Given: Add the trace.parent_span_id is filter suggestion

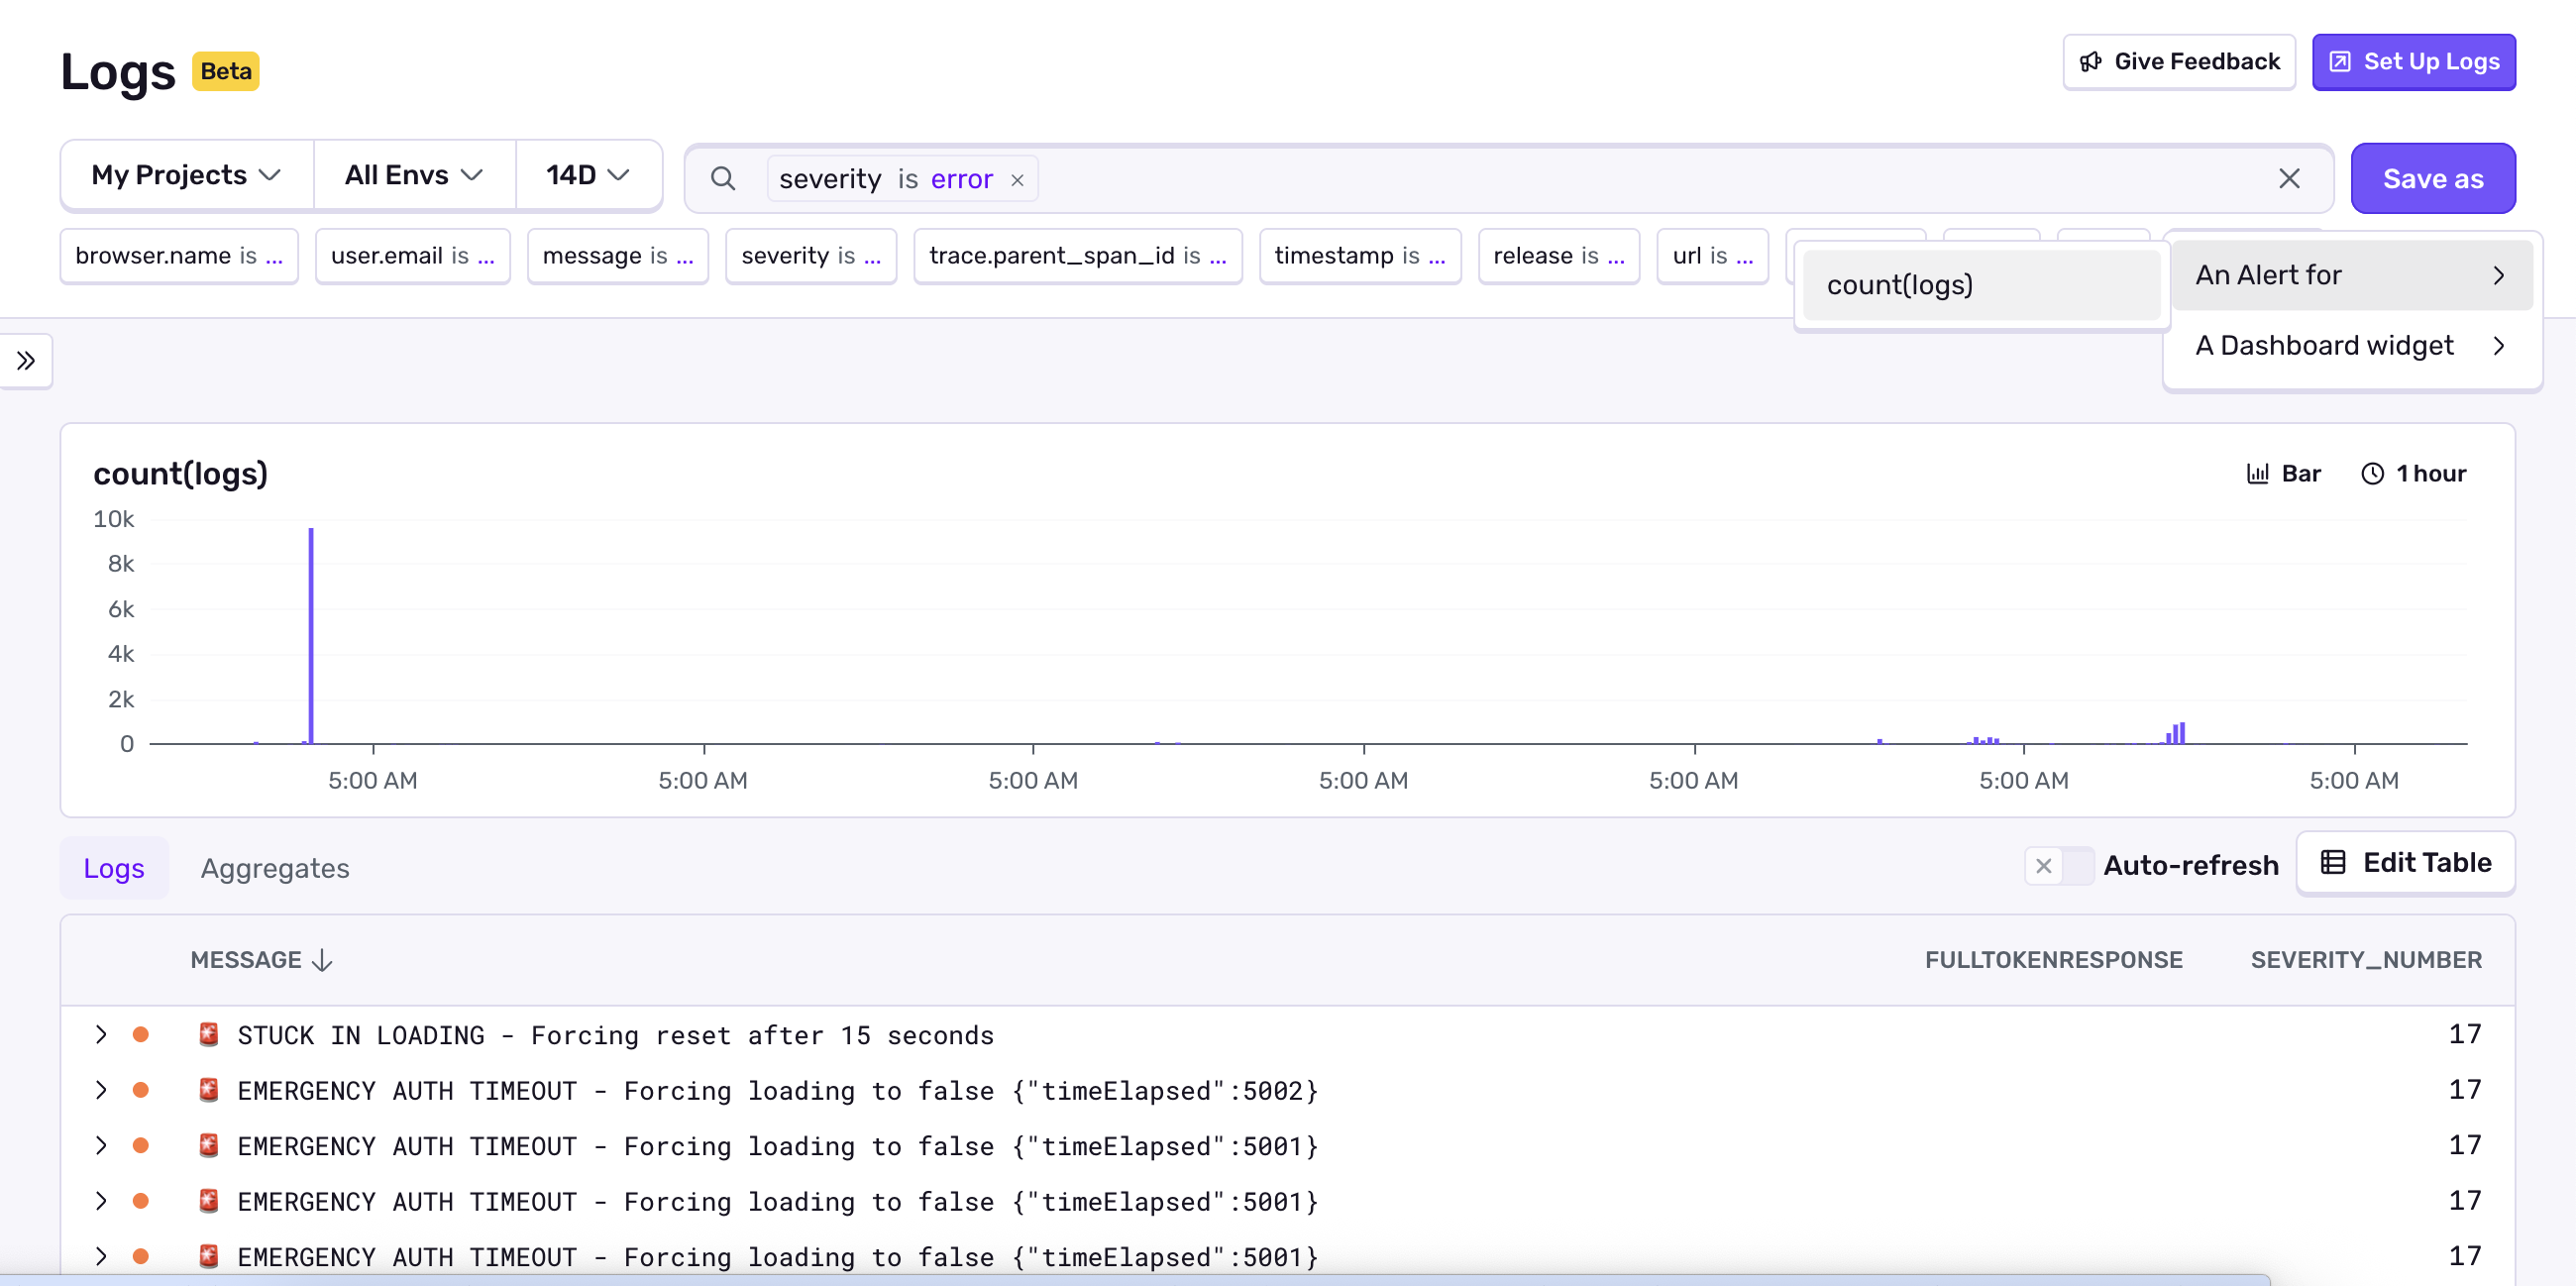Looking at the screenshot, I should coord(1077,256).
